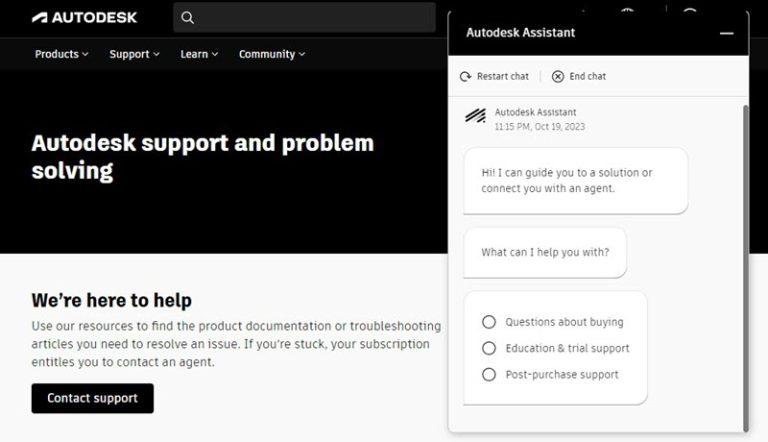Click the Autodesk Assistant panel title

coord(520,32)
